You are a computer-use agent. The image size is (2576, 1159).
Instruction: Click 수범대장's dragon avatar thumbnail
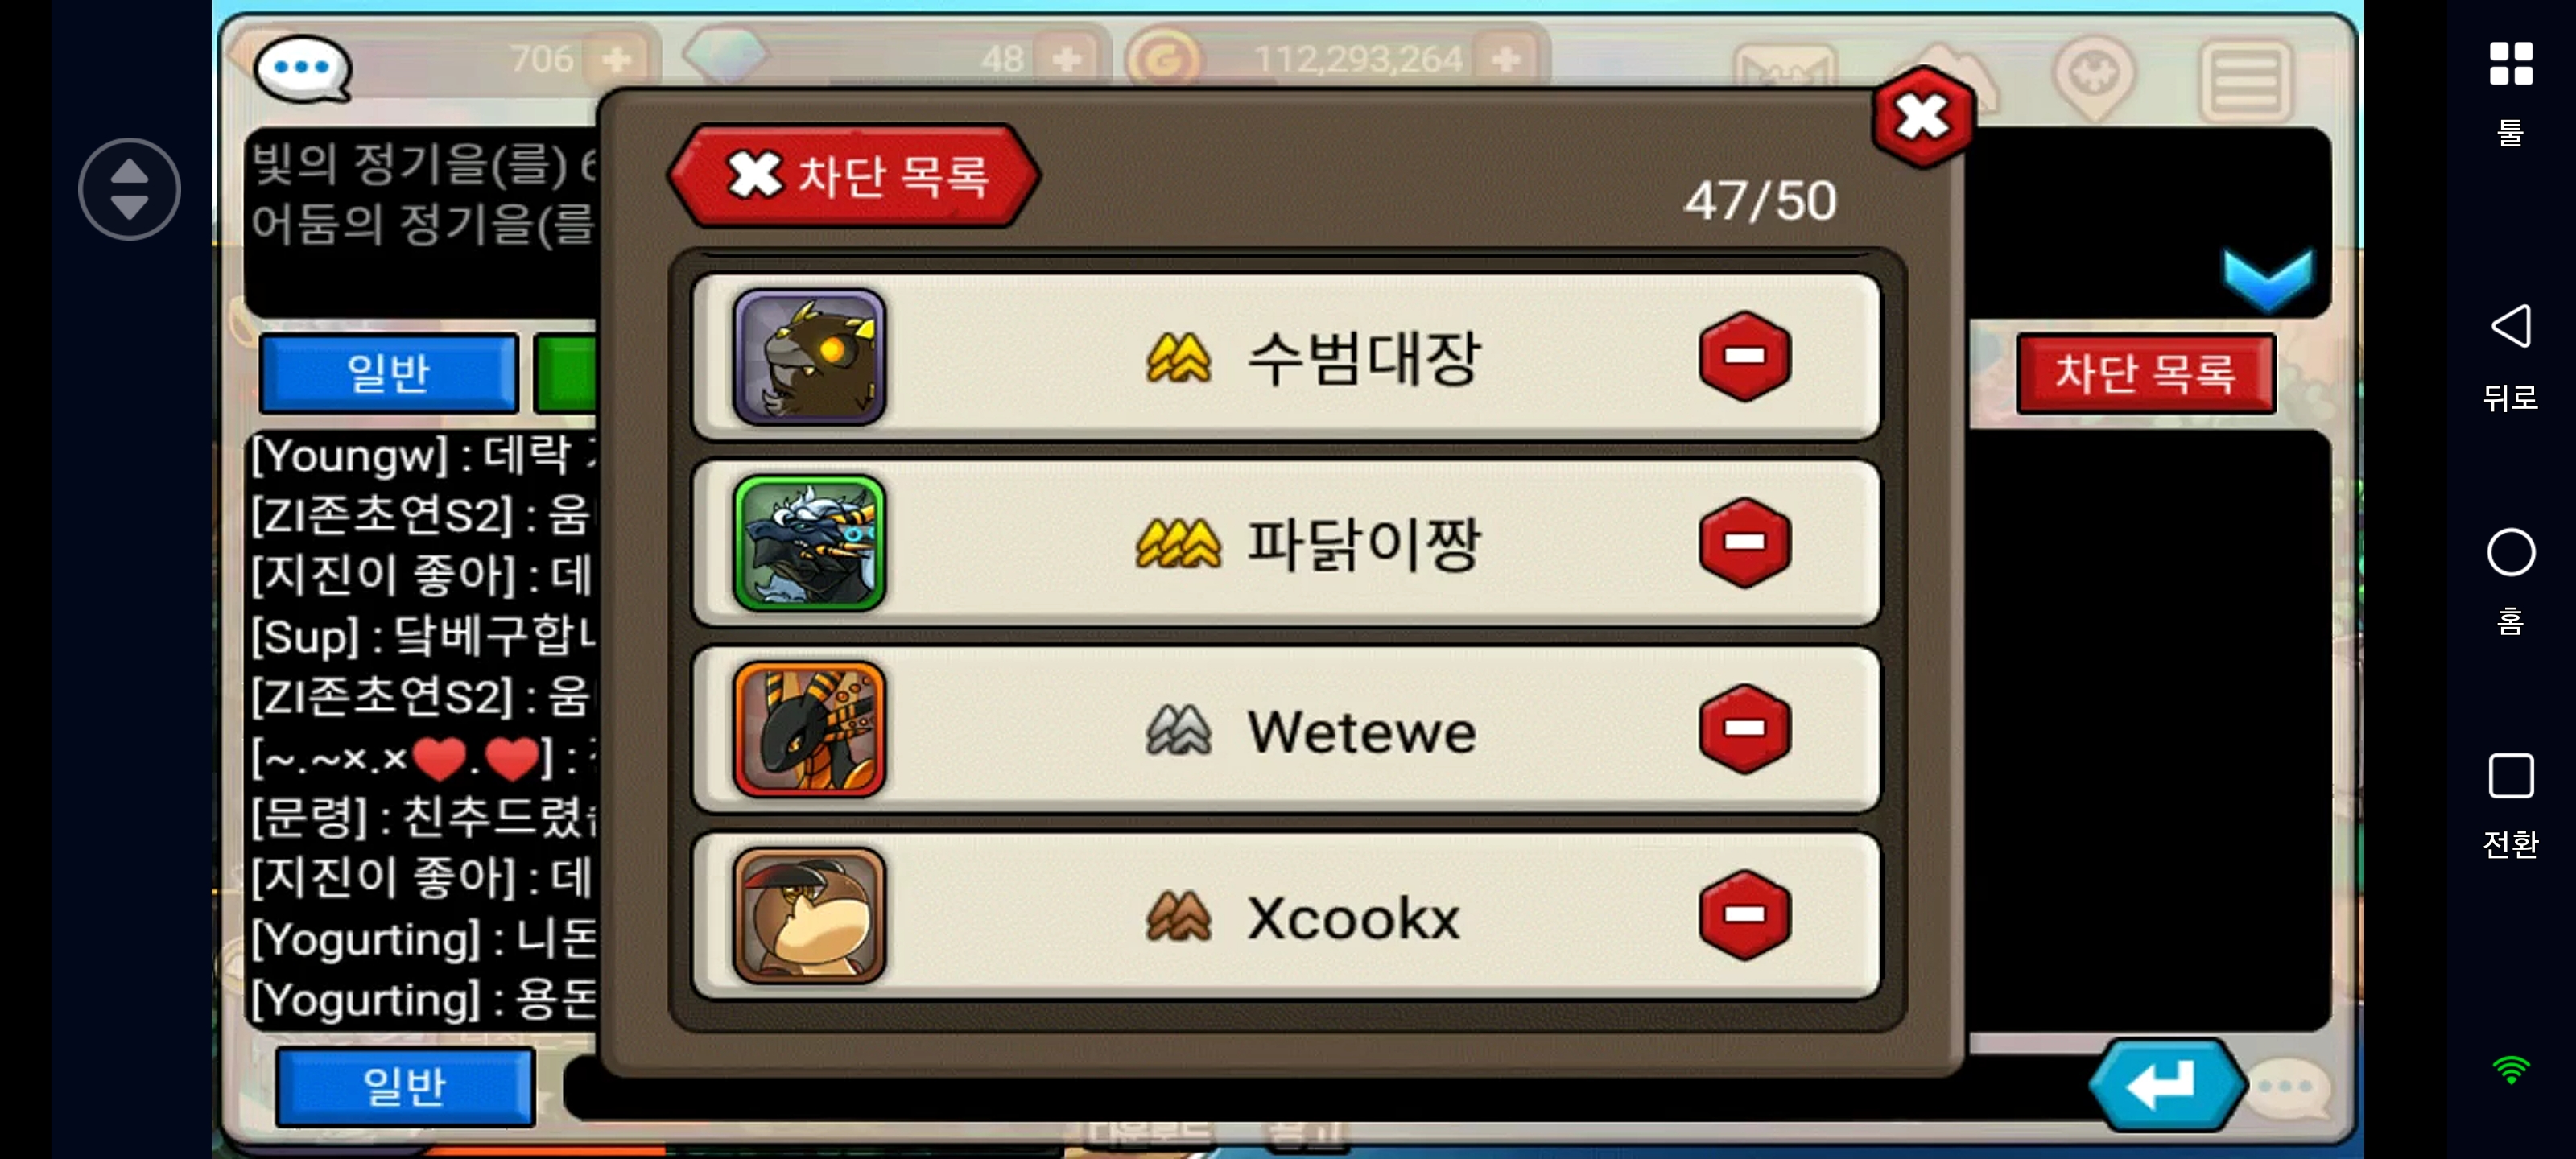(809, 356)
